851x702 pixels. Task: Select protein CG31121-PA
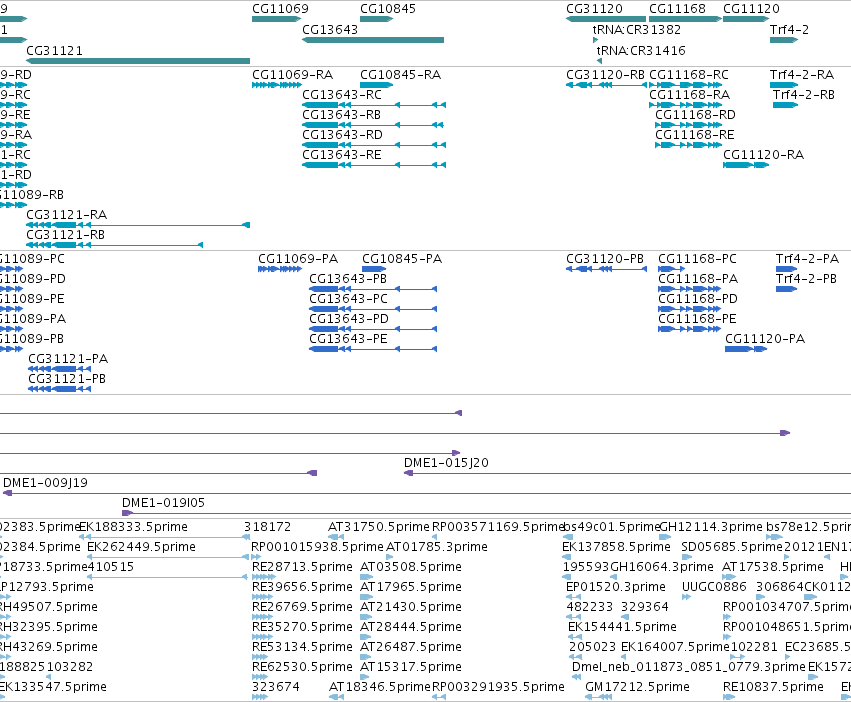pyautogui.click(x=68, y=359)
